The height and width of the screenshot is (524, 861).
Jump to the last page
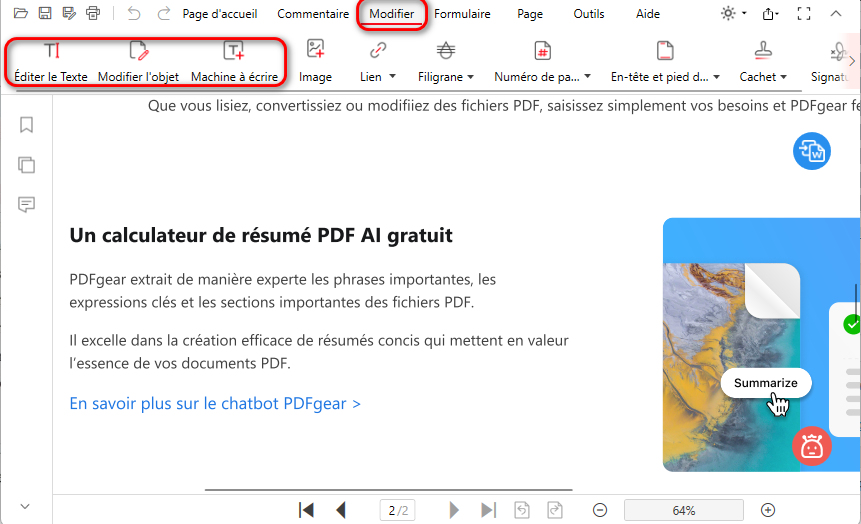[x=488, y=510]
